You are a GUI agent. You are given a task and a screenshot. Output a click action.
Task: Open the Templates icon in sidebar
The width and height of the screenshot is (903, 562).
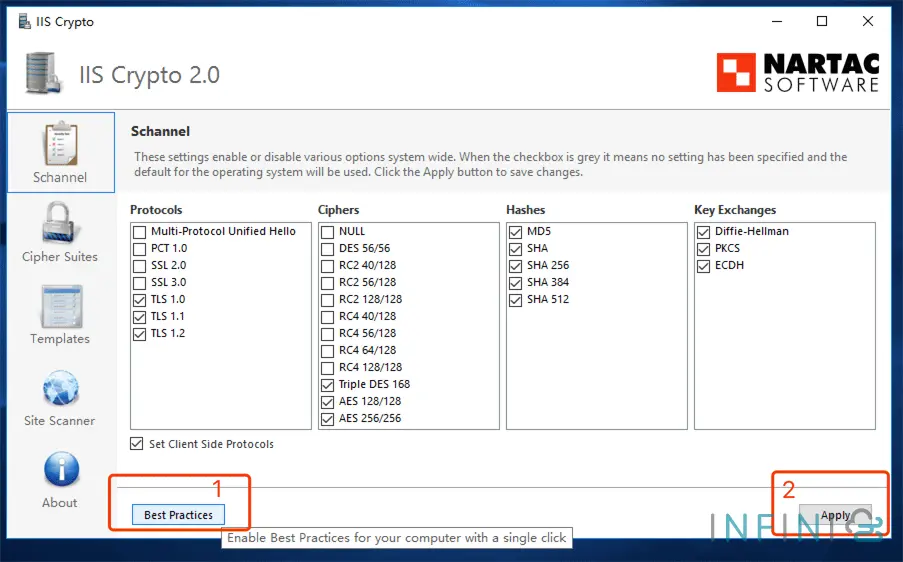60,306
